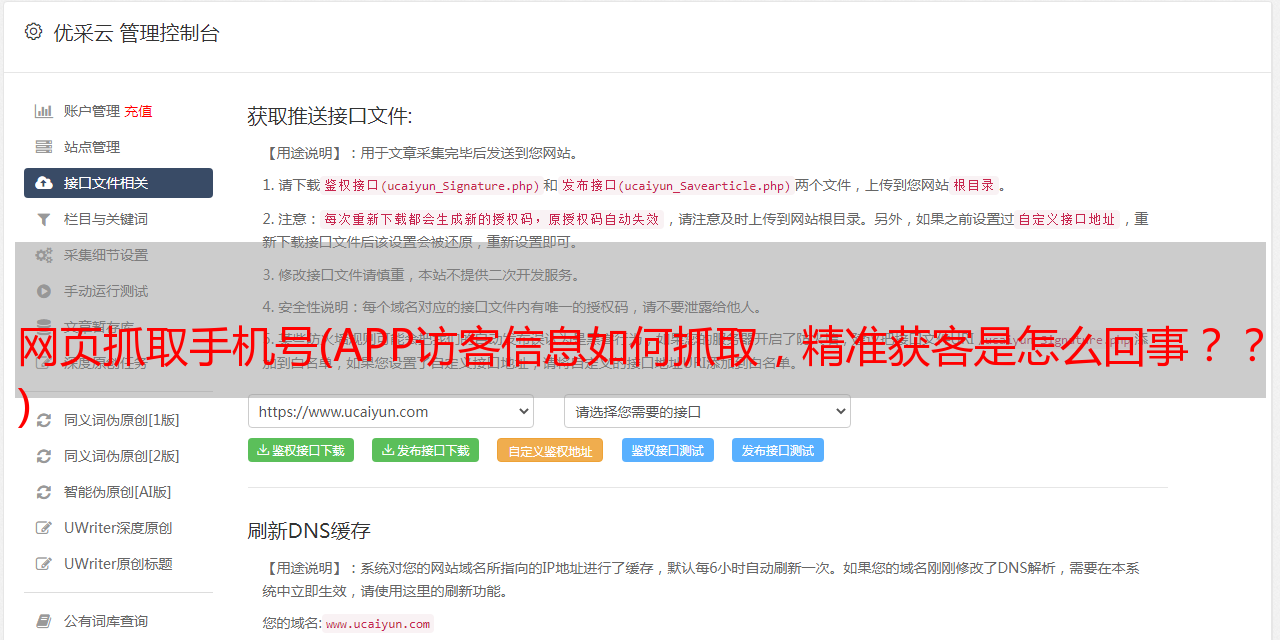Click the edit icon for UWriter深度原创
Viewport: 1280px width, 640px height.
[x=44, y=528]
